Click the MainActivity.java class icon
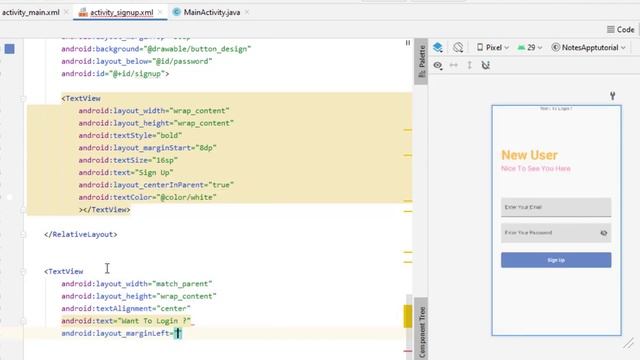Viewport: 640px width, 360px height. 176,12
